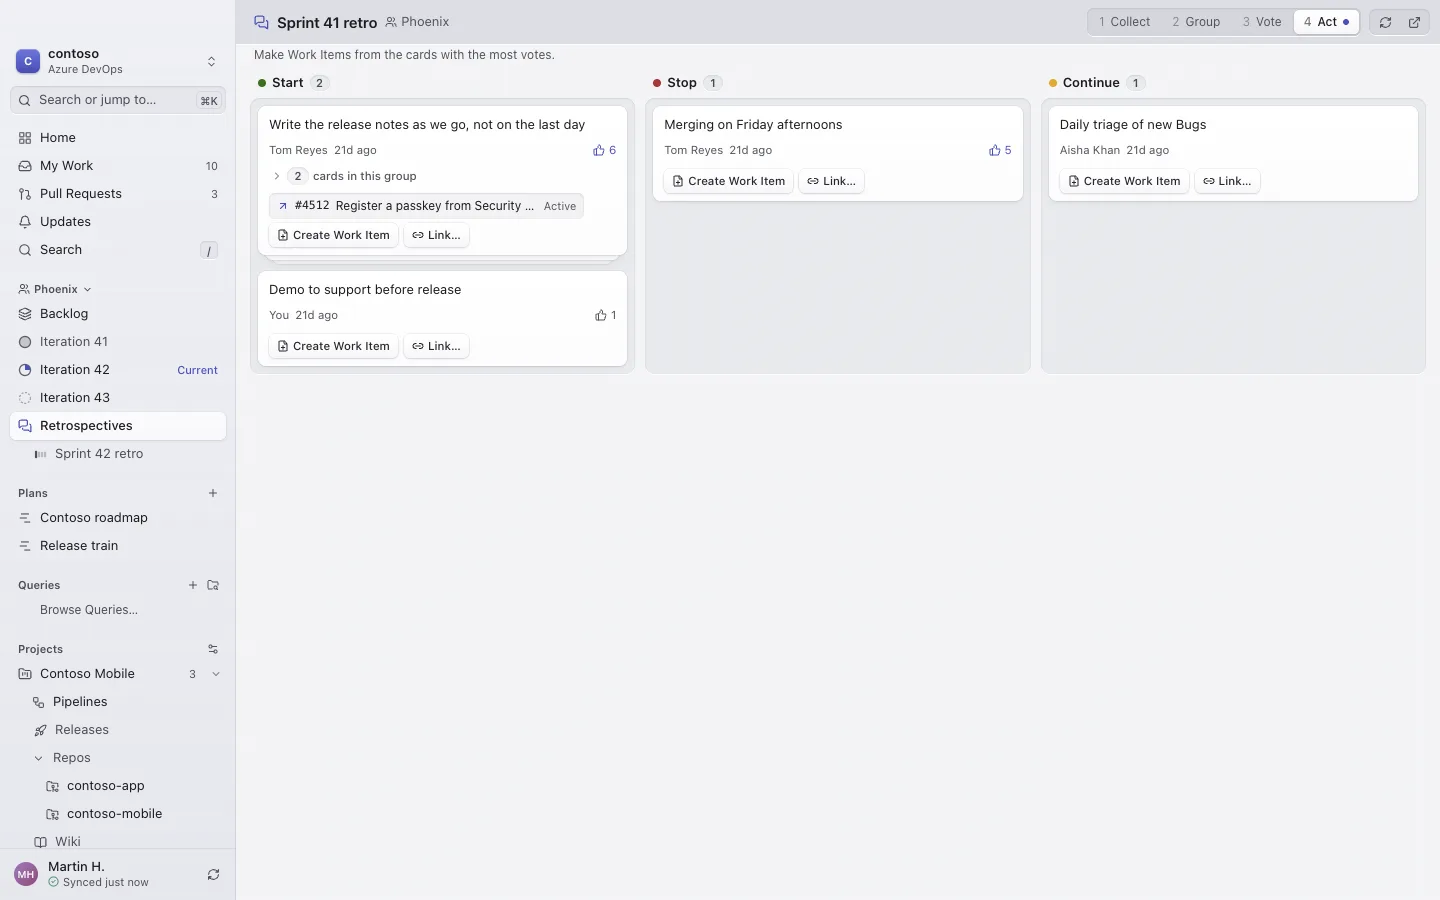
Task: Open the Projects filter settings icon
Action: tap(213, 649)
